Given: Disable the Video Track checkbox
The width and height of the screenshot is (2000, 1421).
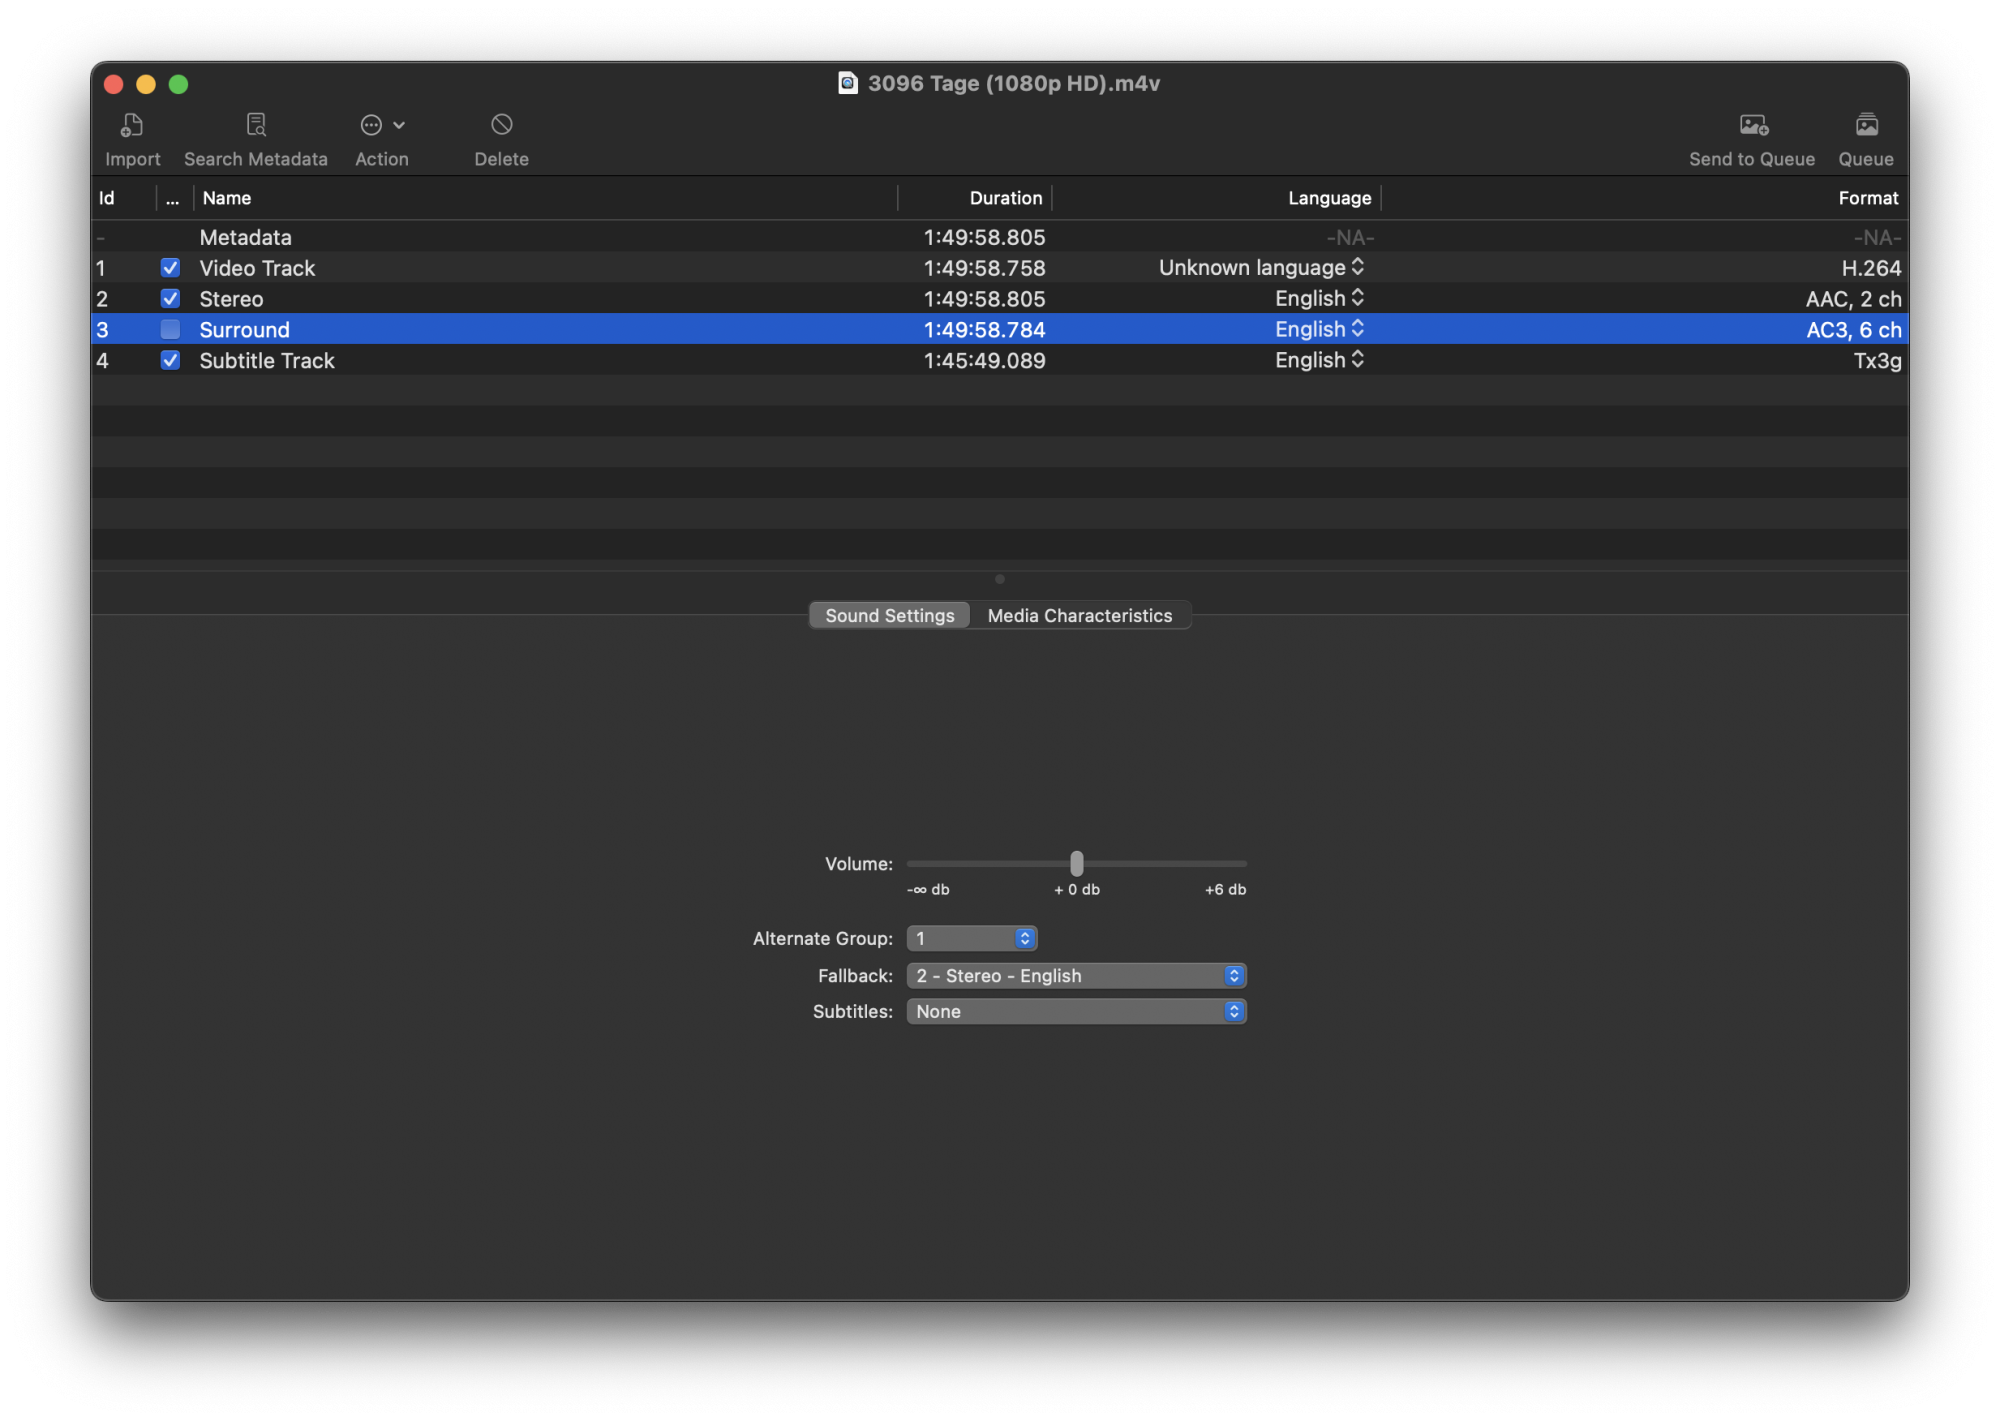Looking at the screenshot, I should pos(170,268).
